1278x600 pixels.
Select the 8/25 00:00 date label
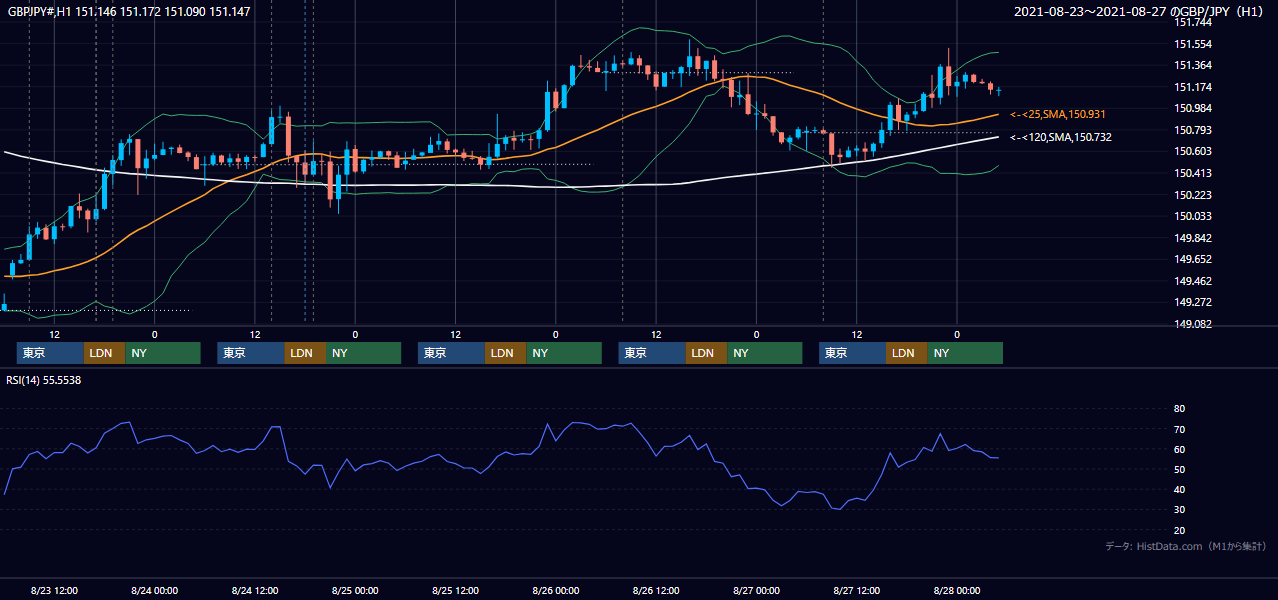point(355,590)
